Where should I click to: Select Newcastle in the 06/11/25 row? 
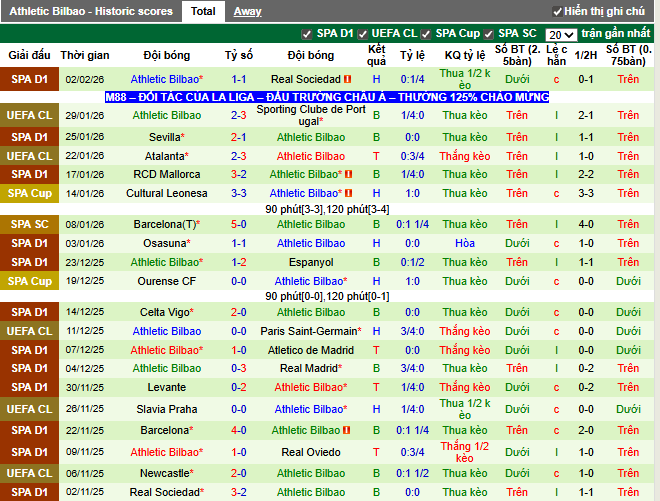pyautogui.click(x=167, y=473)
